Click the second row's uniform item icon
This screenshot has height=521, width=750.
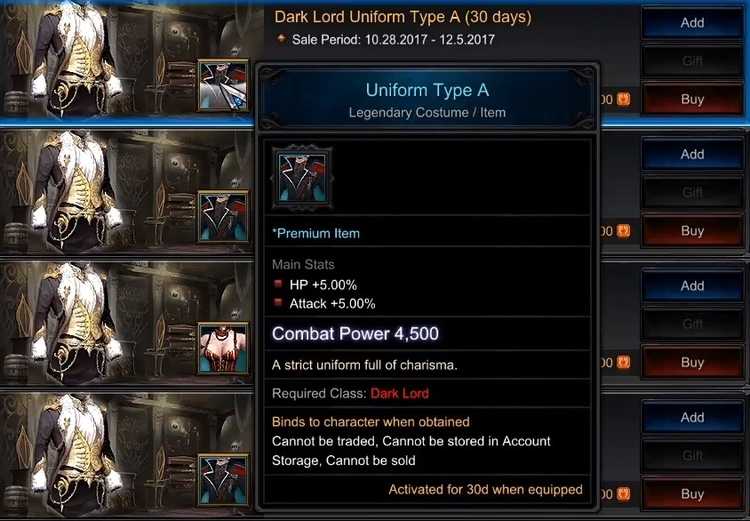click(x=223, y=216)
